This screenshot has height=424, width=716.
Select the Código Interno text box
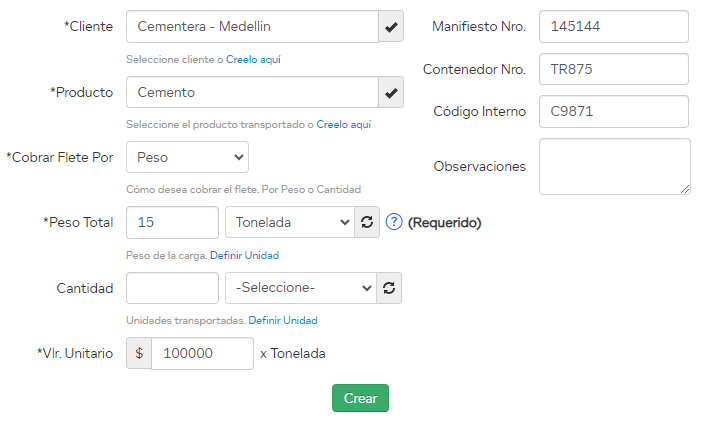[613, 111]
